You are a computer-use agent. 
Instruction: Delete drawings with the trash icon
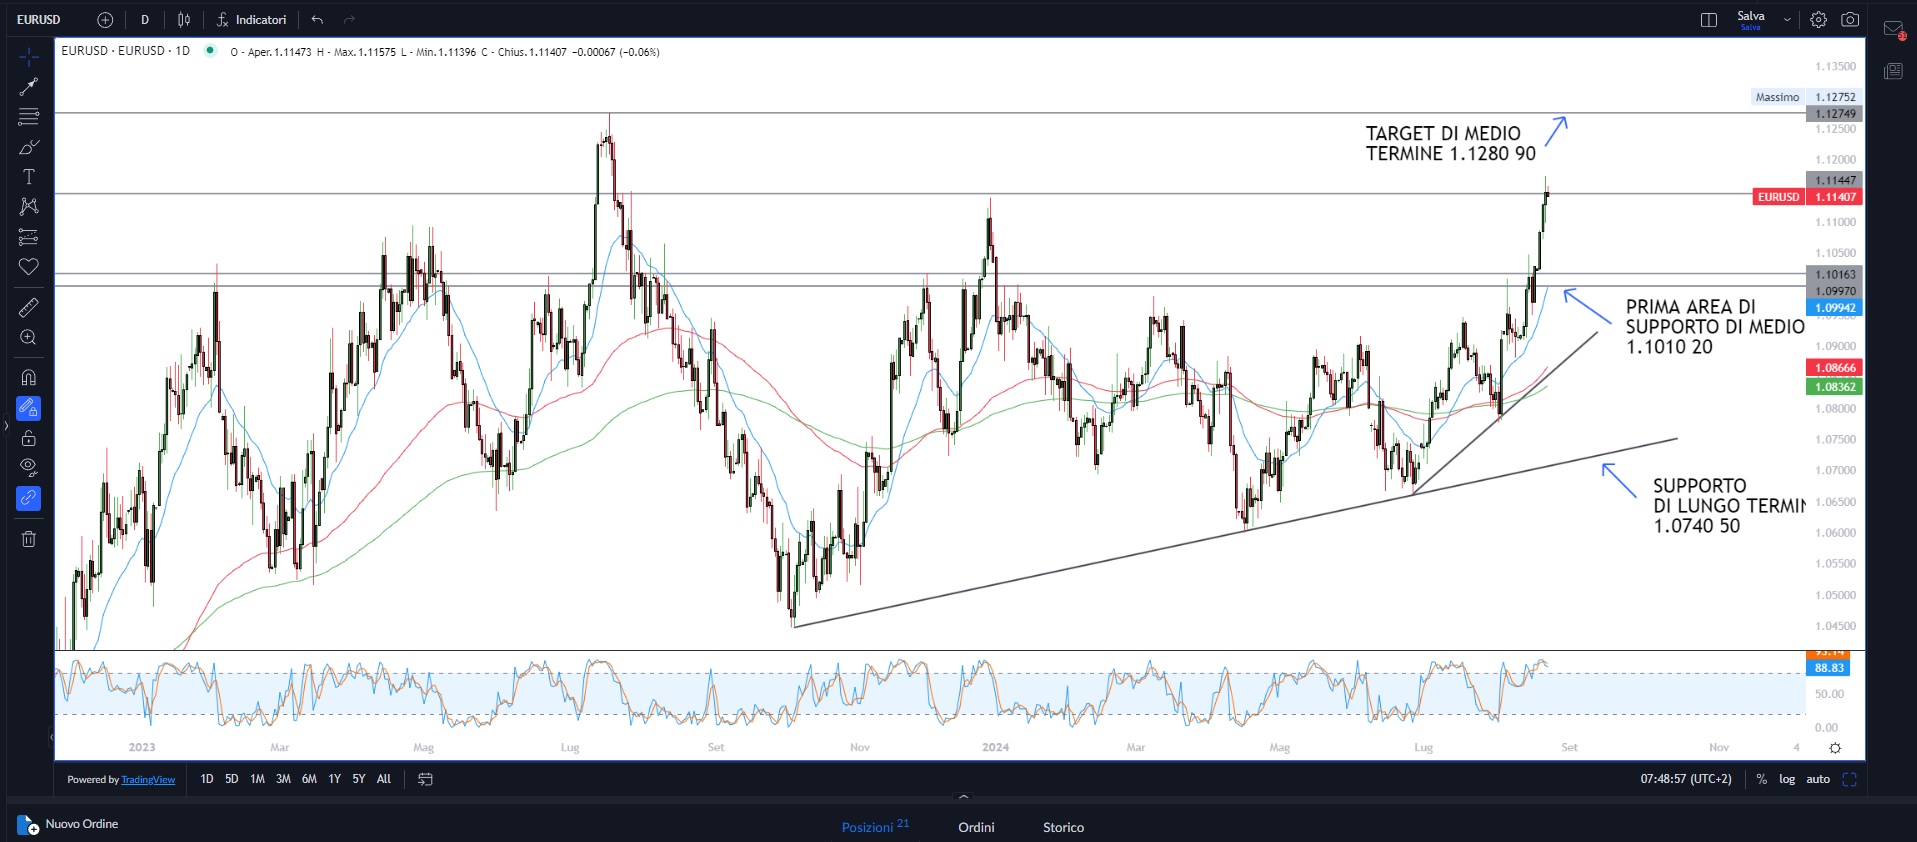pos(29,539)
